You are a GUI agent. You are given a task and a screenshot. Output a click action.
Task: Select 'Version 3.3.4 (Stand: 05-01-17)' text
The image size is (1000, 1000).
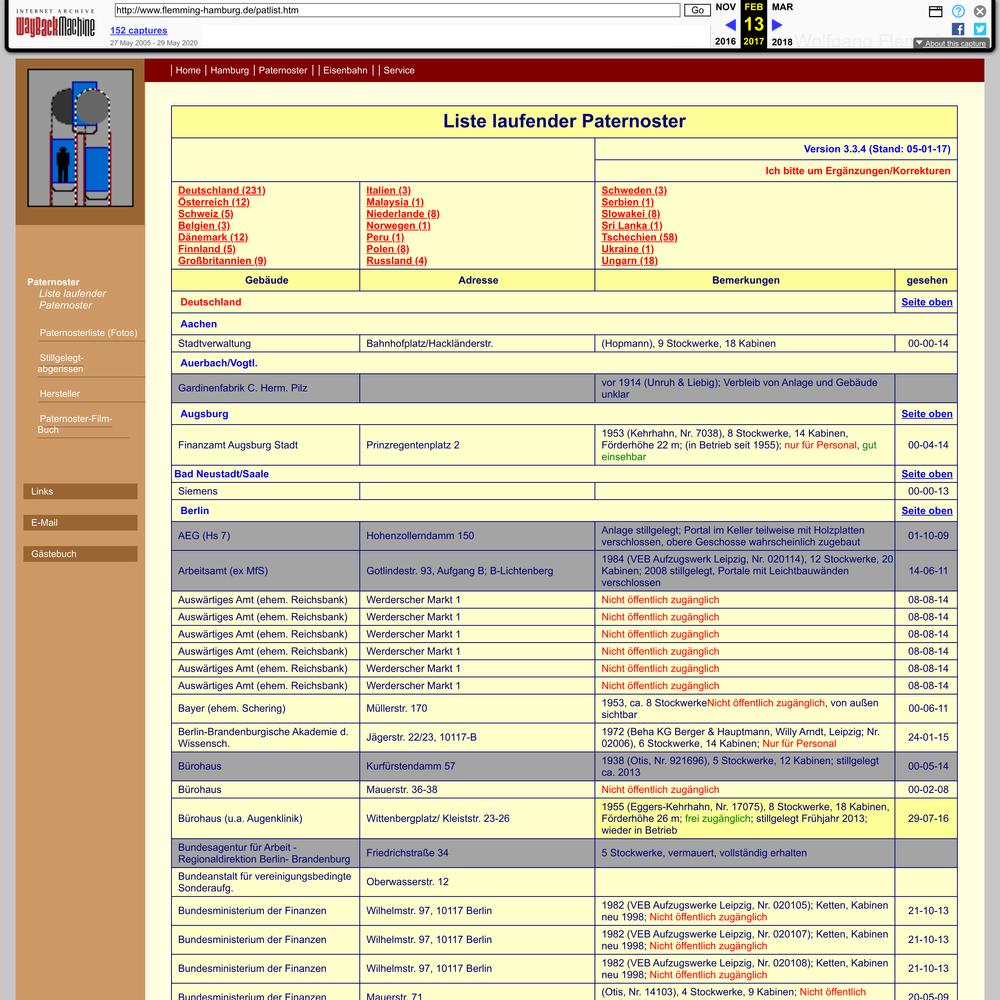coord(877,149)
